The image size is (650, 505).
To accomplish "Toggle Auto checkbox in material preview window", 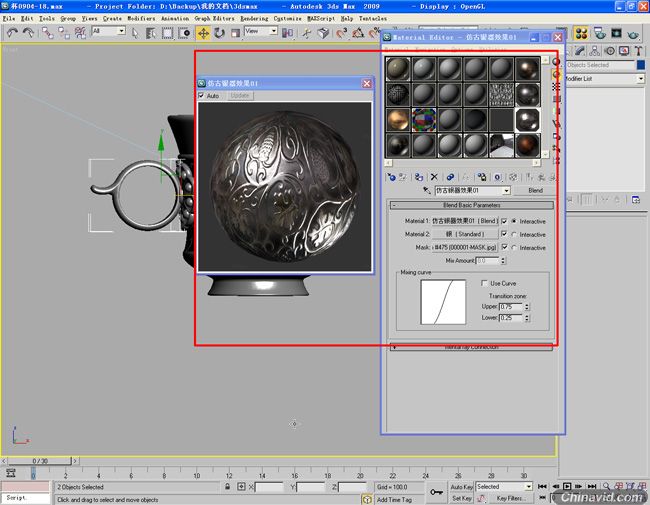I will coord(201,96).
